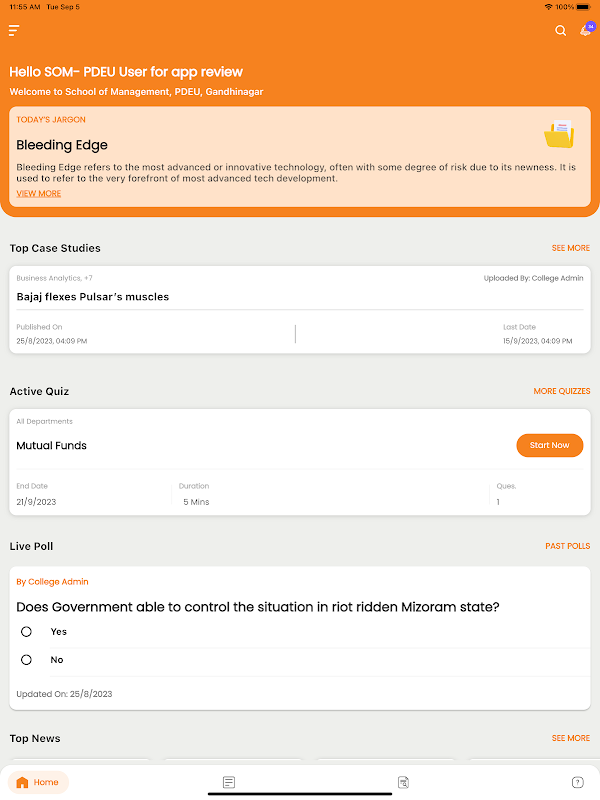See more Top Case Studies
Image resolution: width=600 pixels, height=800 pixels.
click(570, 248)
